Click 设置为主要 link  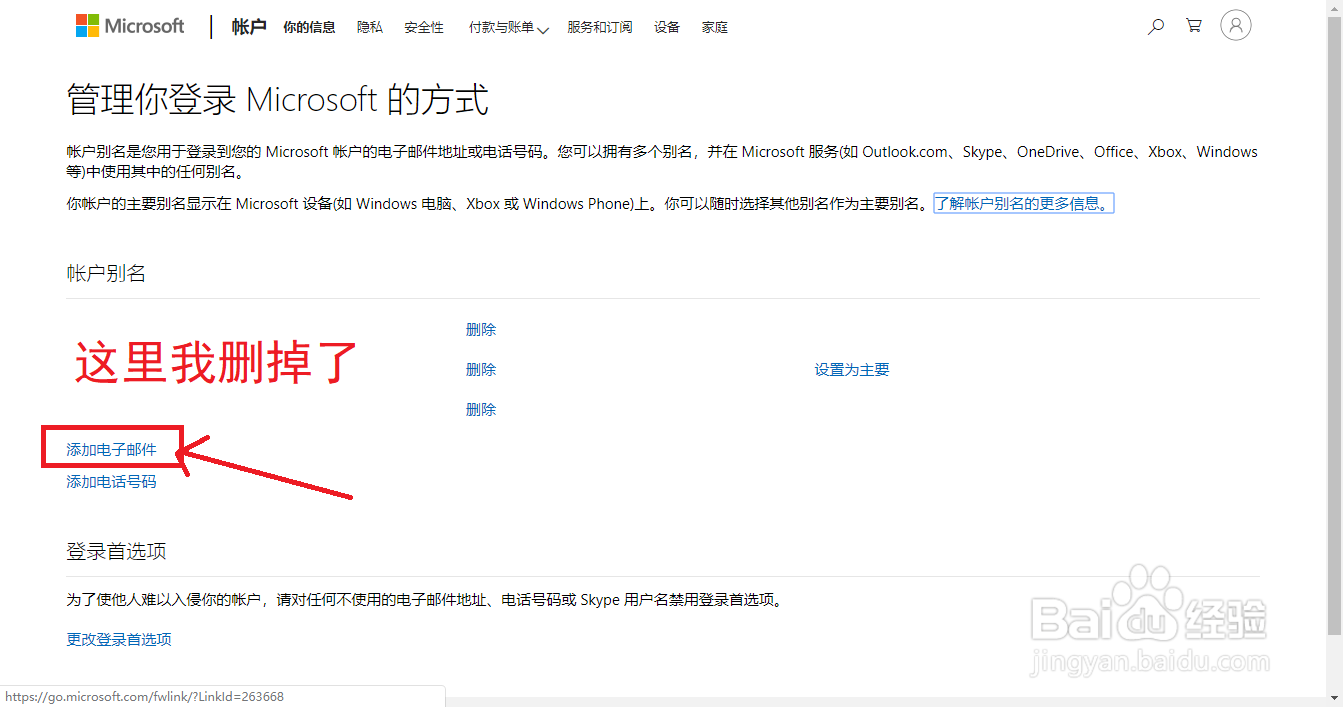852,370
